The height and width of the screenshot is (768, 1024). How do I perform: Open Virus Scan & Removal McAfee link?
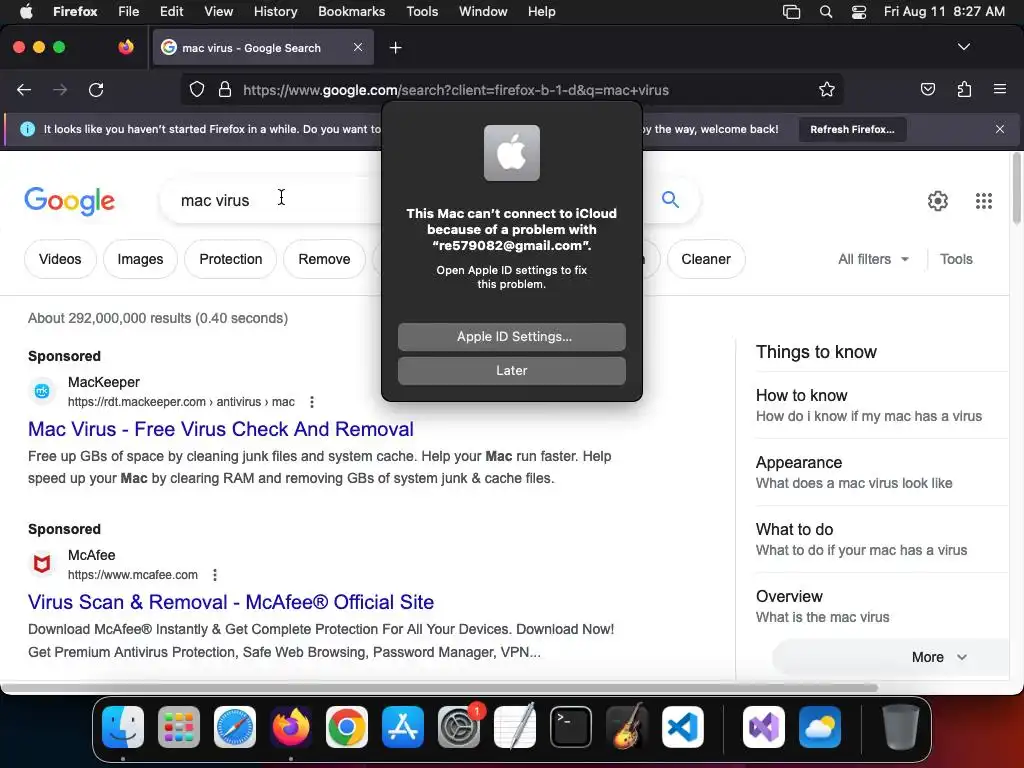tap(231, 602)
